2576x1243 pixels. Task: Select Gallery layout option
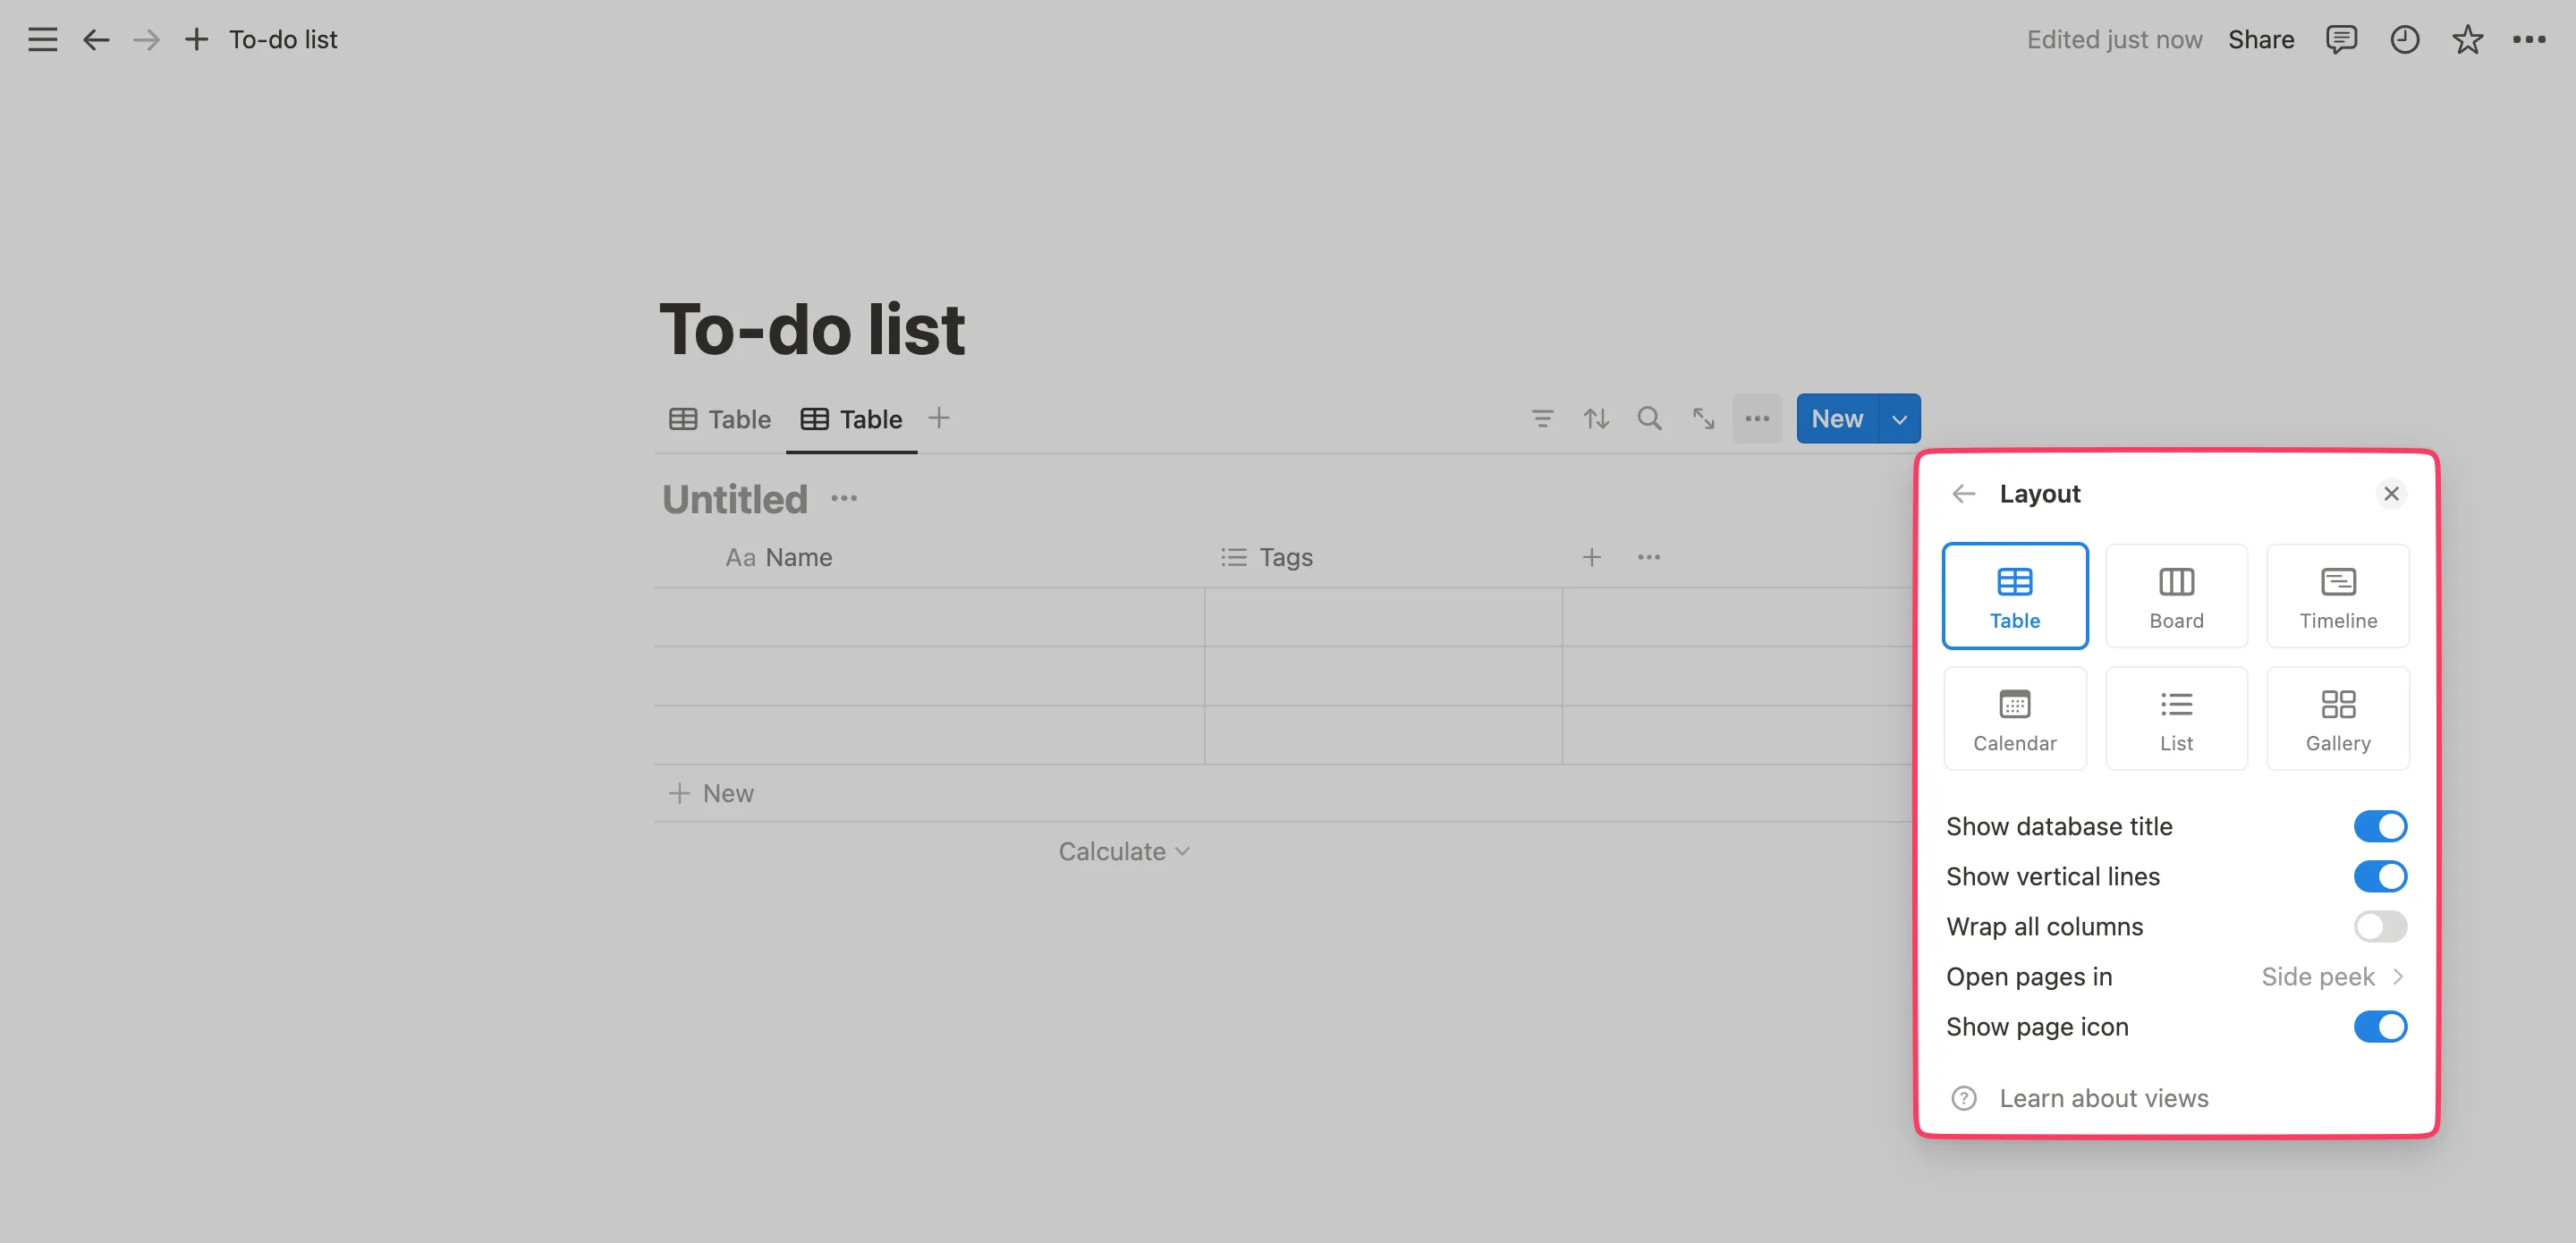click(x=2337, y=718)
